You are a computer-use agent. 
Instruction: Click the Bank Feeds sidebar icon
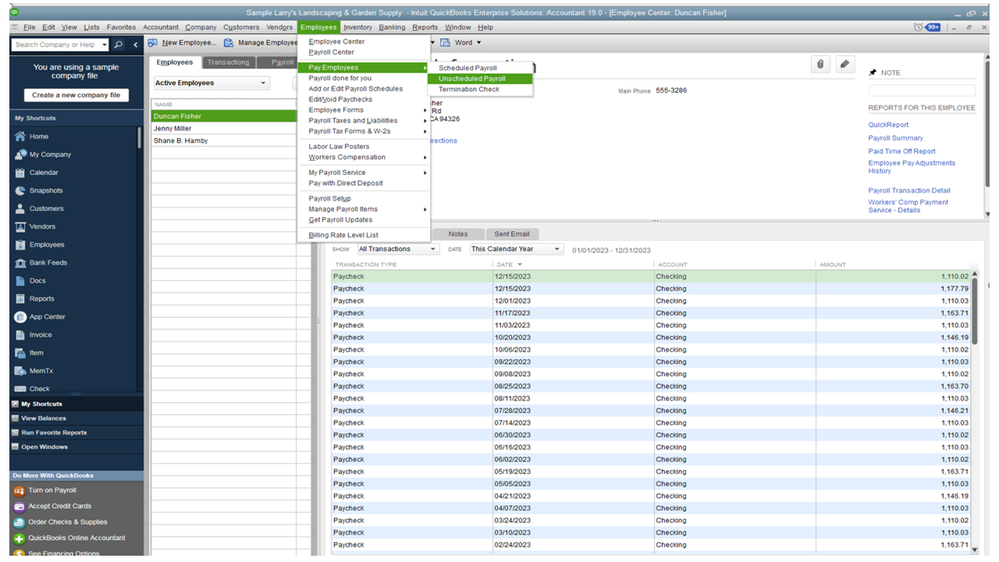[x=21, y=263]
